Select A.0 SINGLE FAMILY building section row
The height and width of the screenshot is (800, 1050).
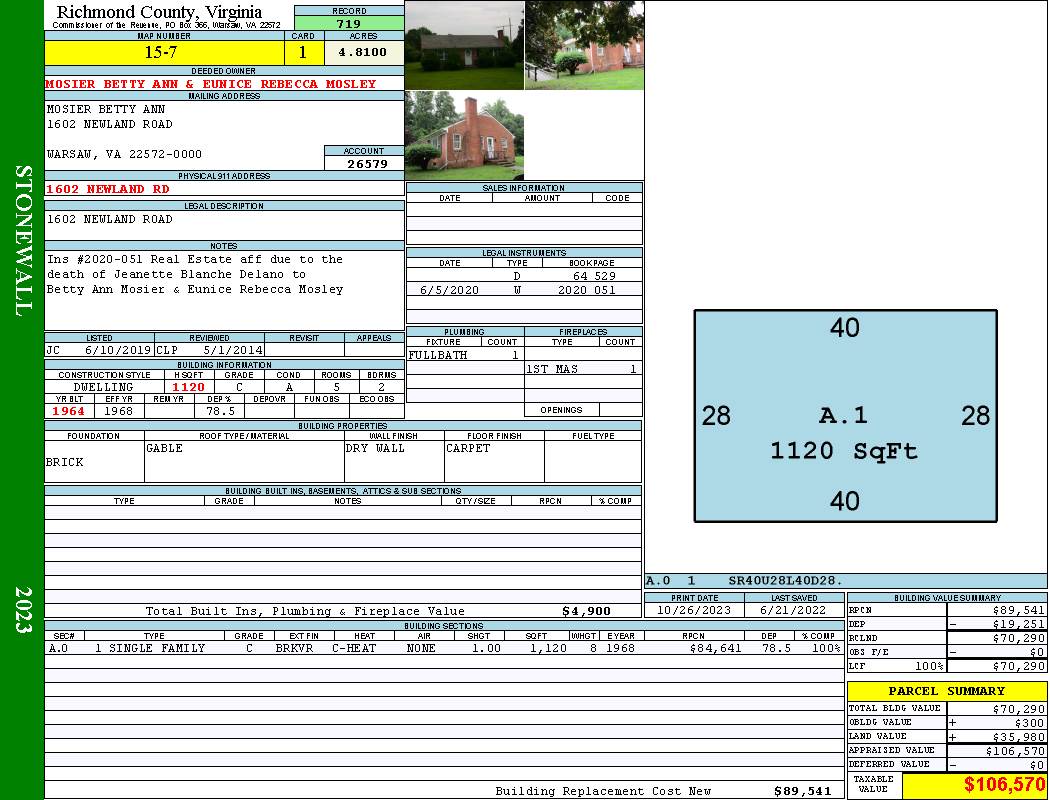pyautogui.click(x=445, y=648)
